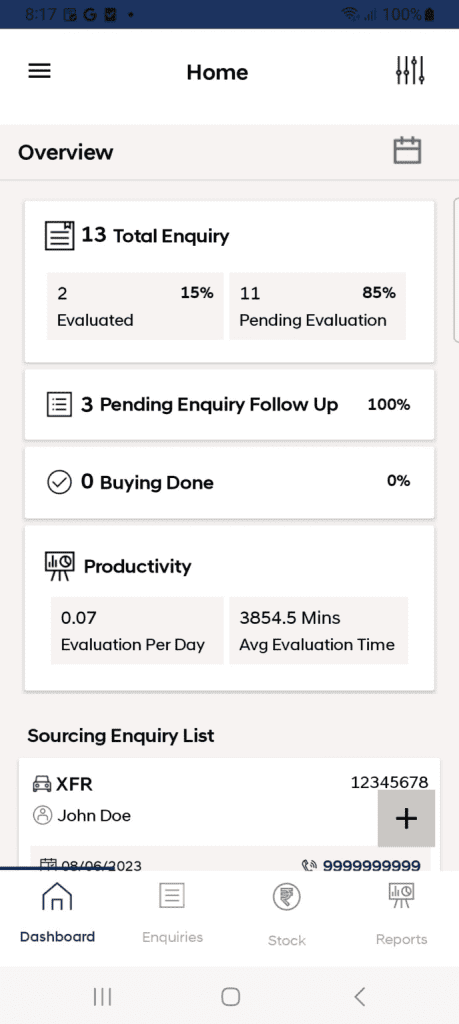Screen dimensions: 459x1024
Task: Tap the car icon beside XFR
Action: [x=42, y=783]
